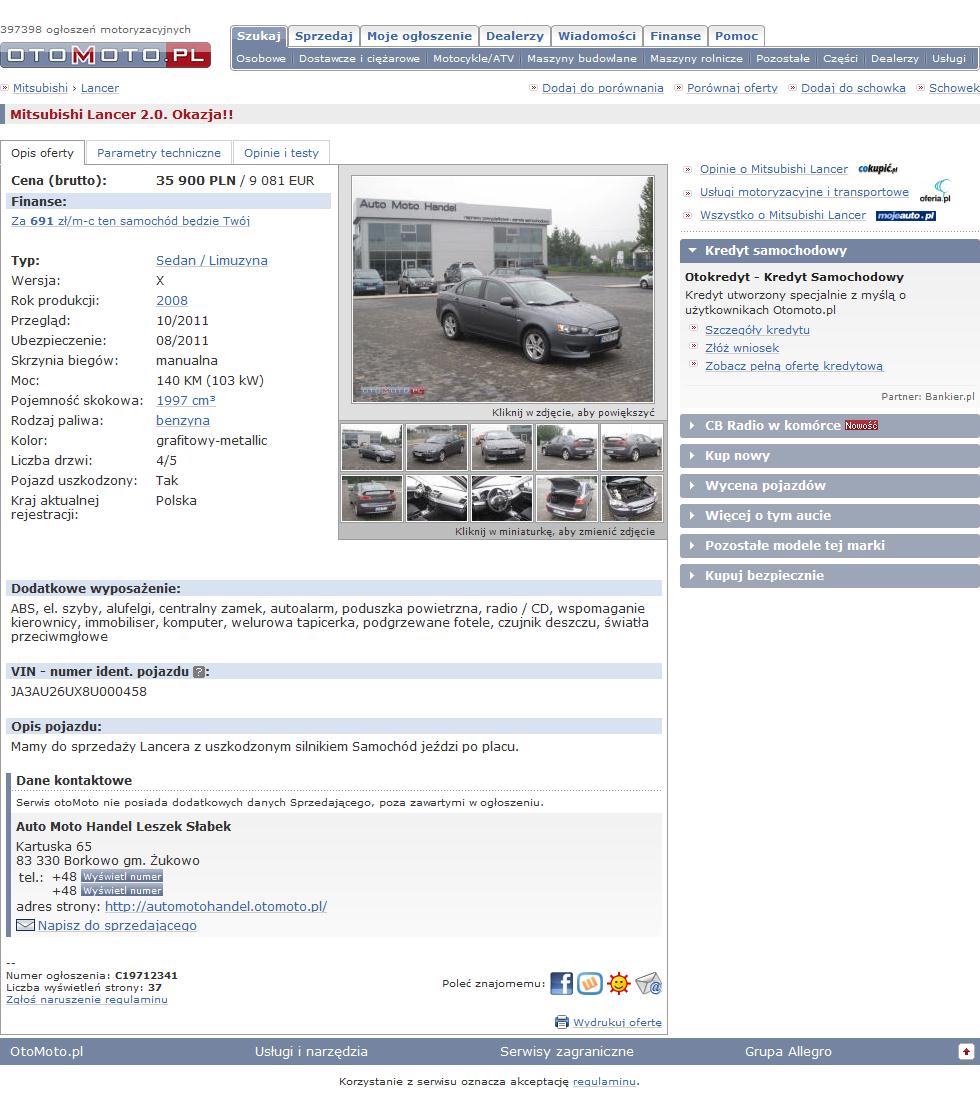This screenshot has width=980, height=1107.
Task: Switch to the Parametry techniczne tab
Action: click(159, 153)
